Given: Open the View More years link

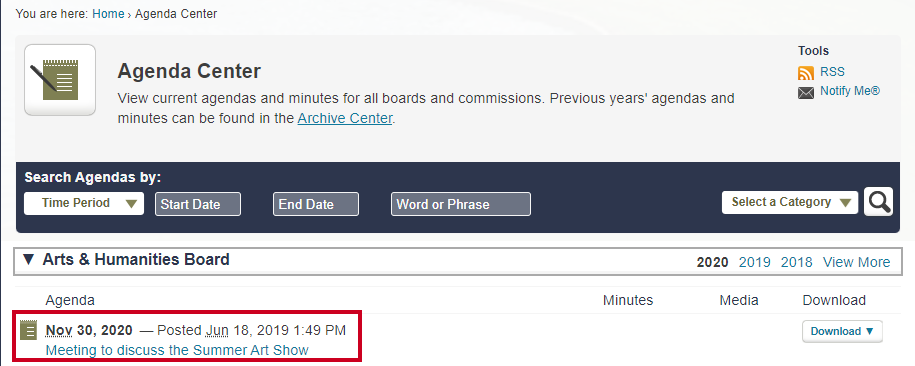Looking at the screenshot, I should click(857, 262).
